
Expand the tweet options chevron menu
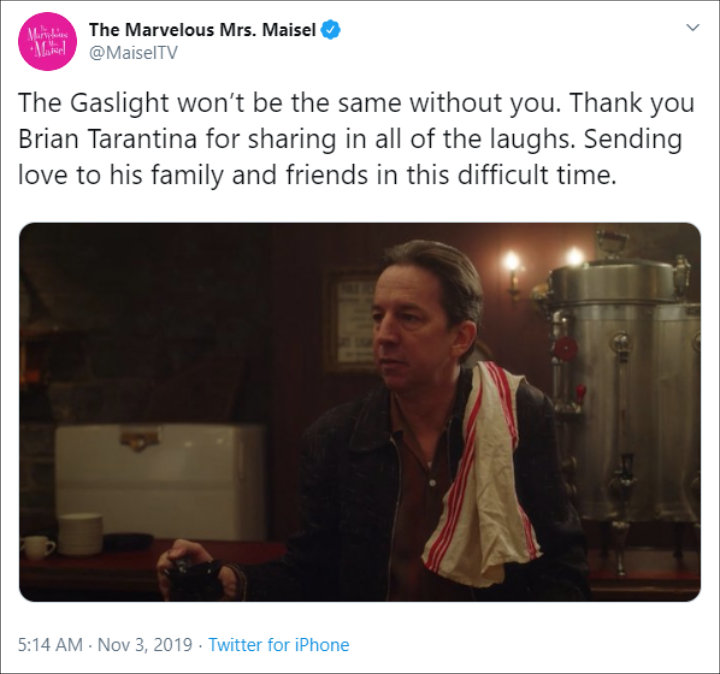coord(692,28)
